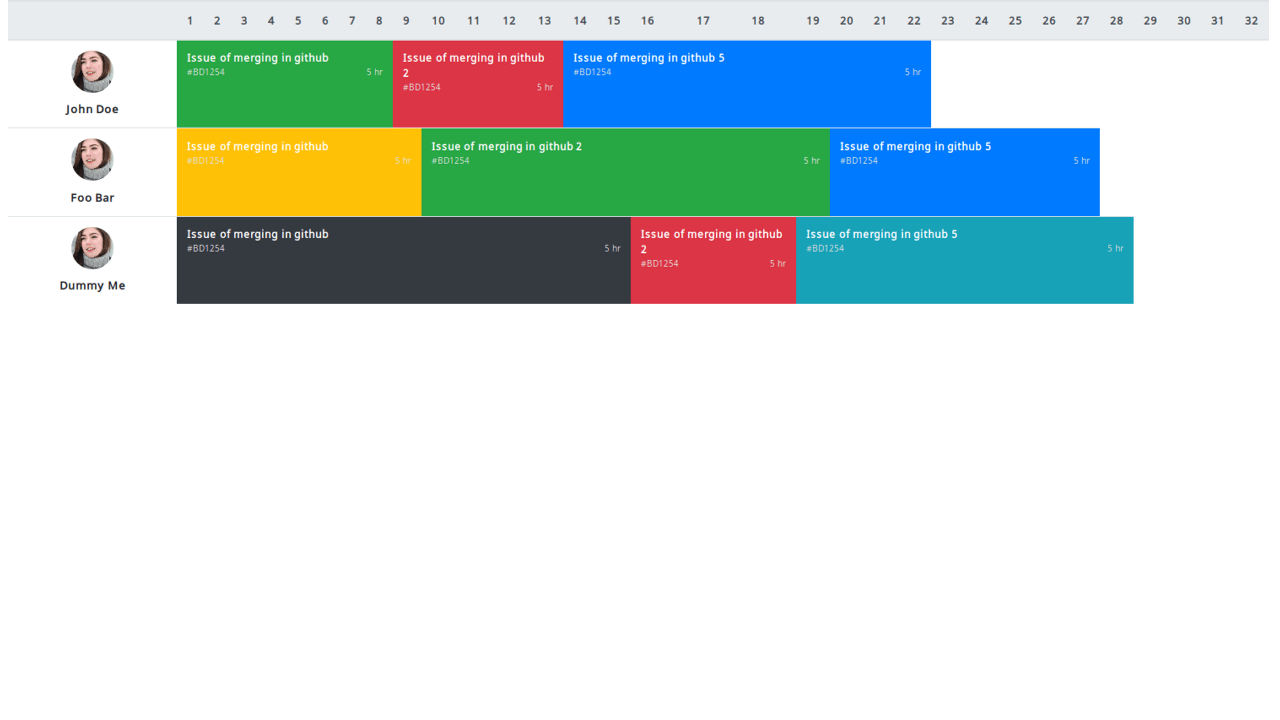Open the red 'Issue of merging in github 2' task in John Doe's row

tap(478, 83)
